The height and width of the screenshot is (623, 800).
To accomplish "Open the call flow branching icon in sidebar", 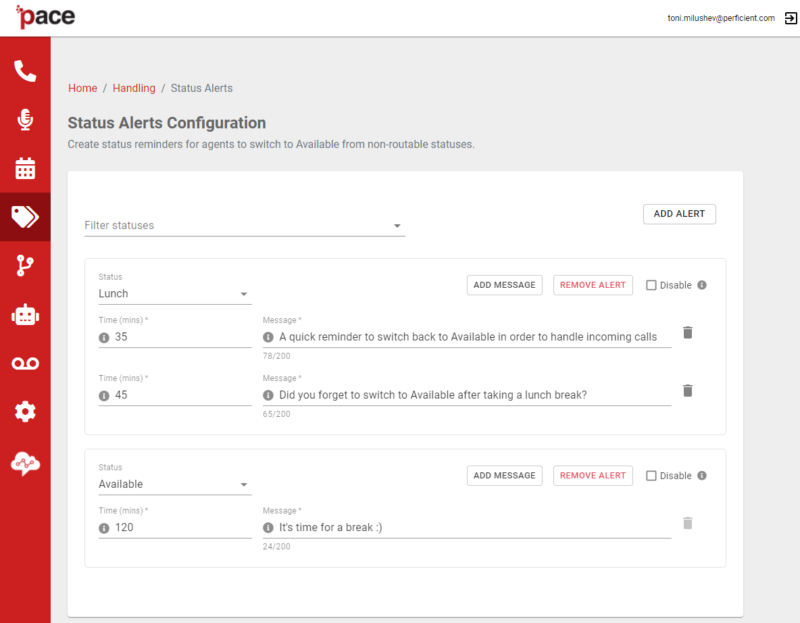I will [x=25, y=265].
